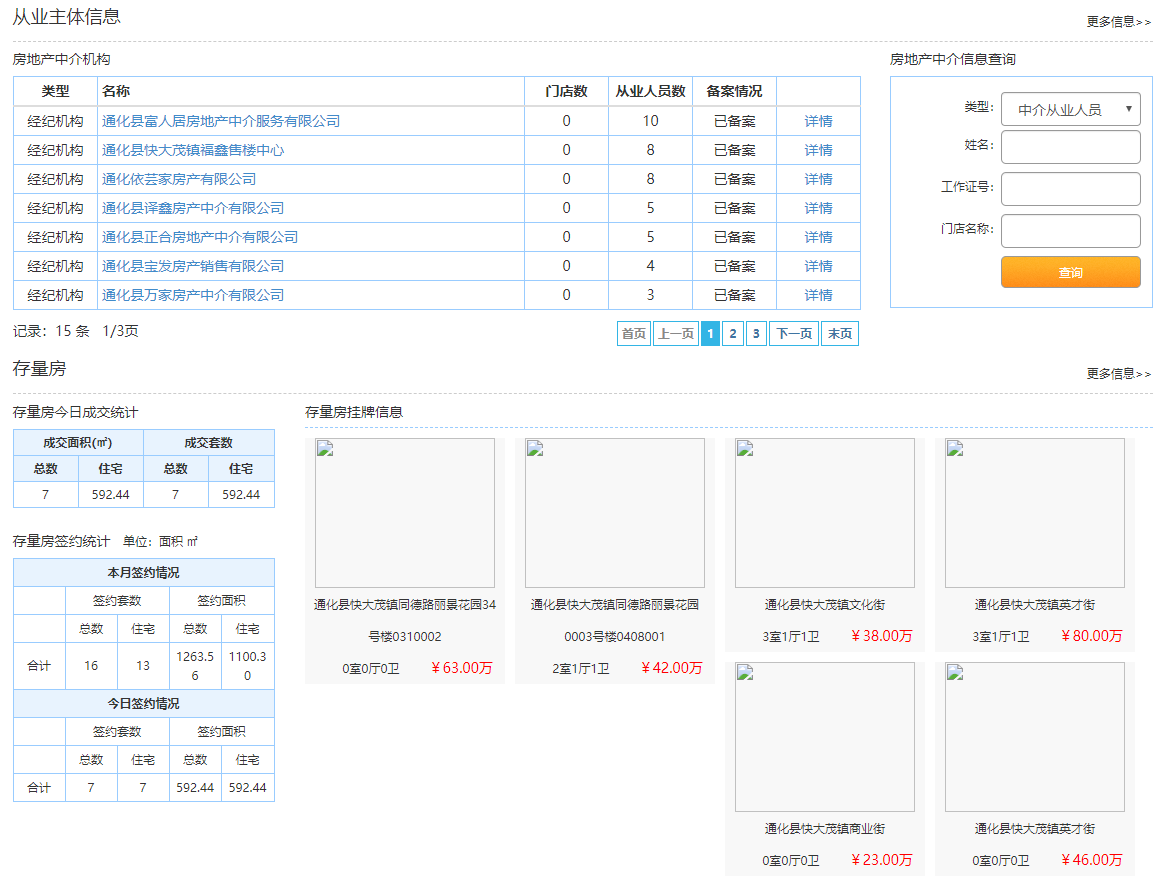Open 通化县万家房产中介有限公司 agency link
The image size is (1154, 883).
coord(193,295)
